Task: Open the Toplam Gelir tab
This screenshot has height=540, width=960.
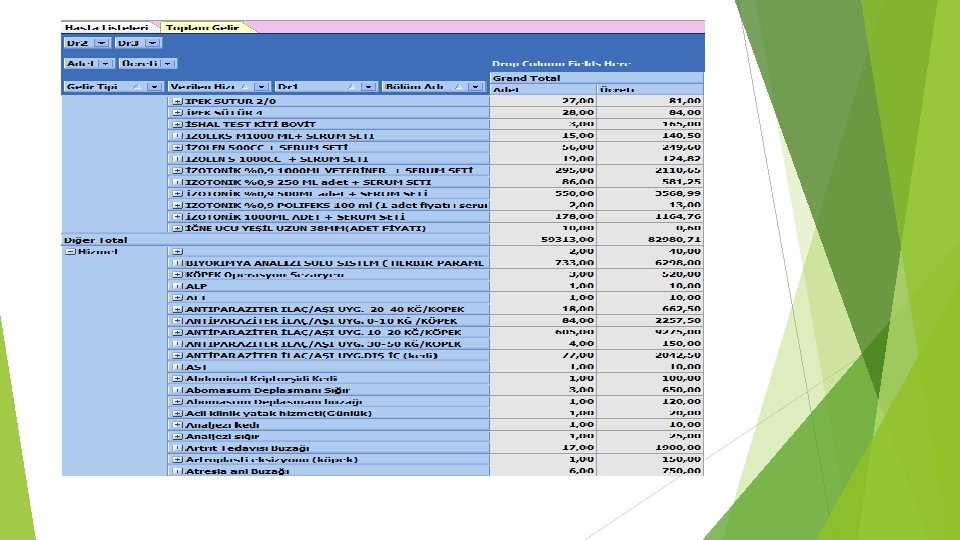Action: (x=203, y=28)
